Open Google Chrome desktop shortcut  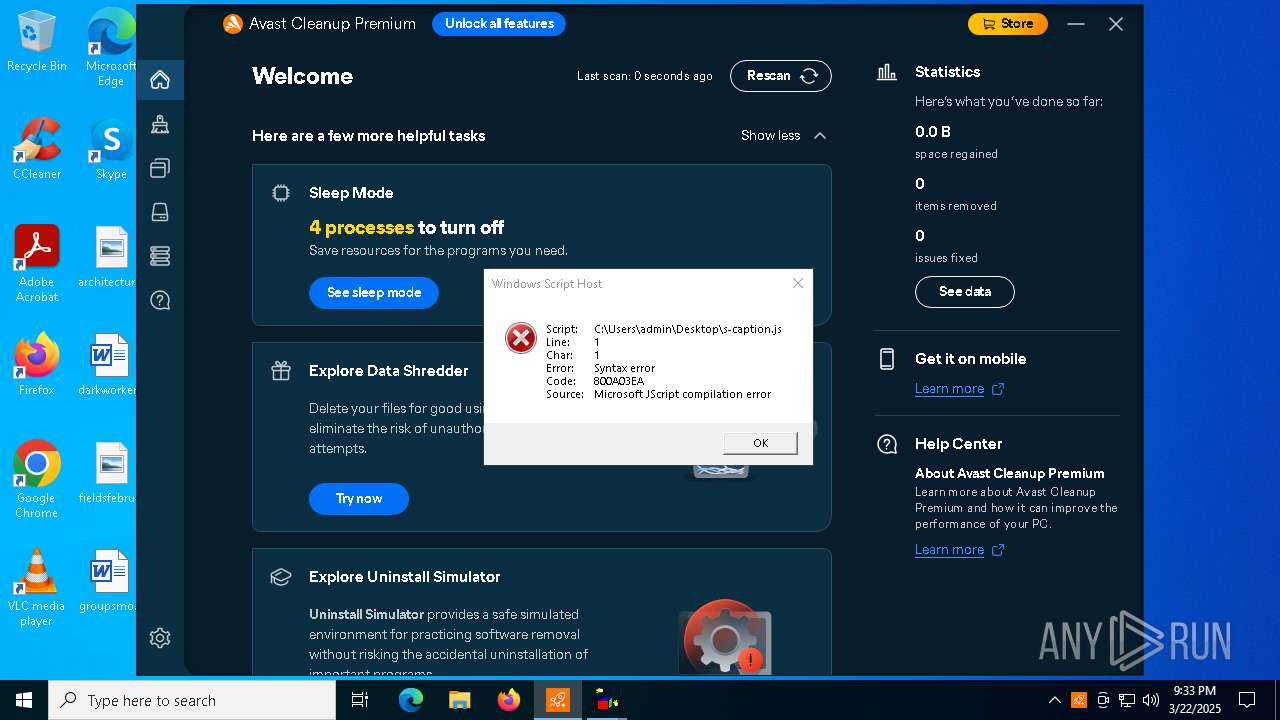click(37, 480)
